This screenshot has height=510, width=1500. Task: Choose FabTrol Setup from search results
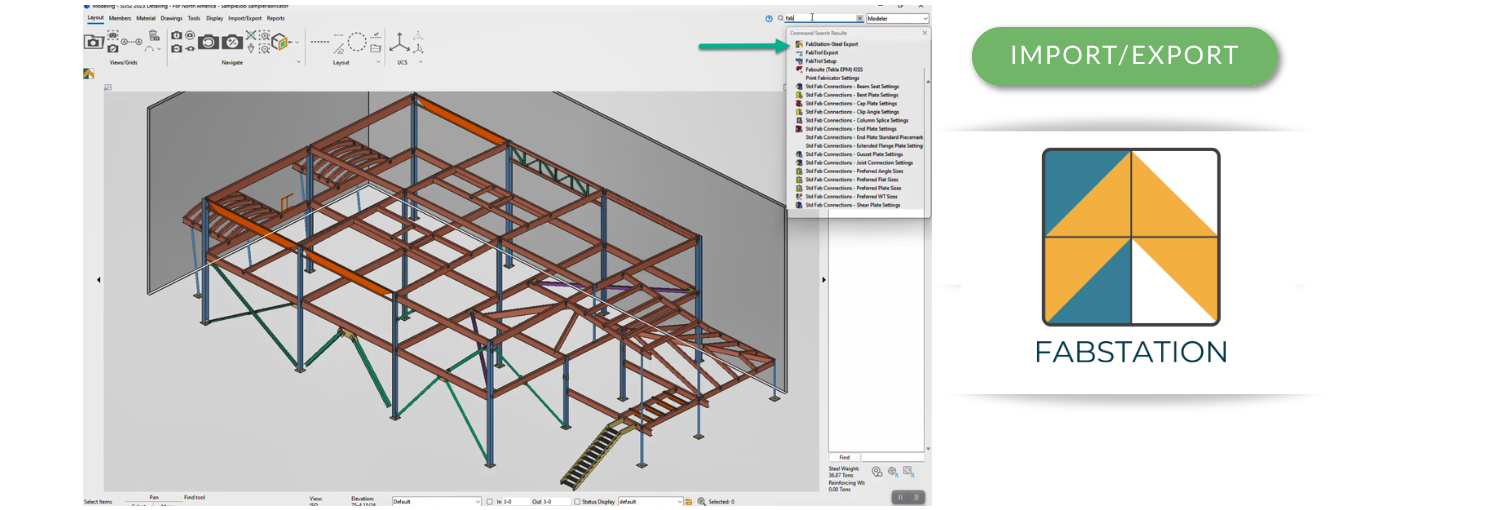pos(820,61)
